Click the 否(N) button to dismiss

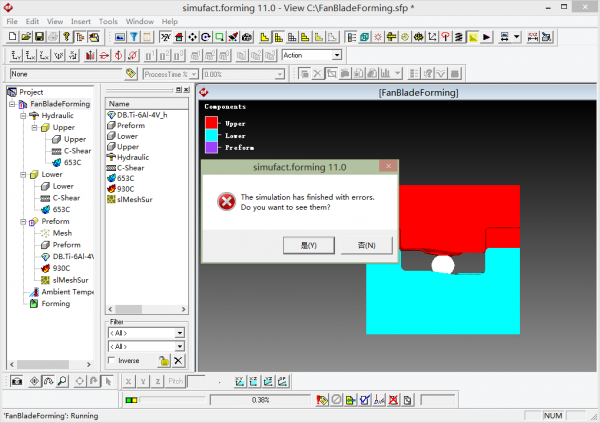coord(367,245)
